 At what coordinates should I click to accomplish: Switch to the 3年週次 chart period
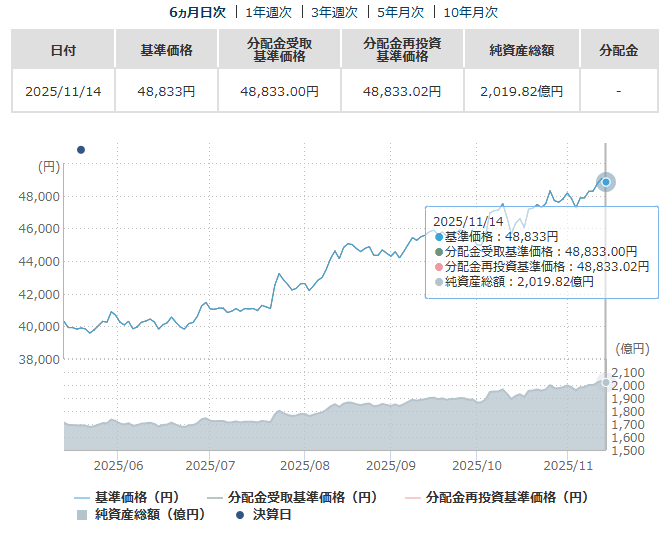coord(335,12)
